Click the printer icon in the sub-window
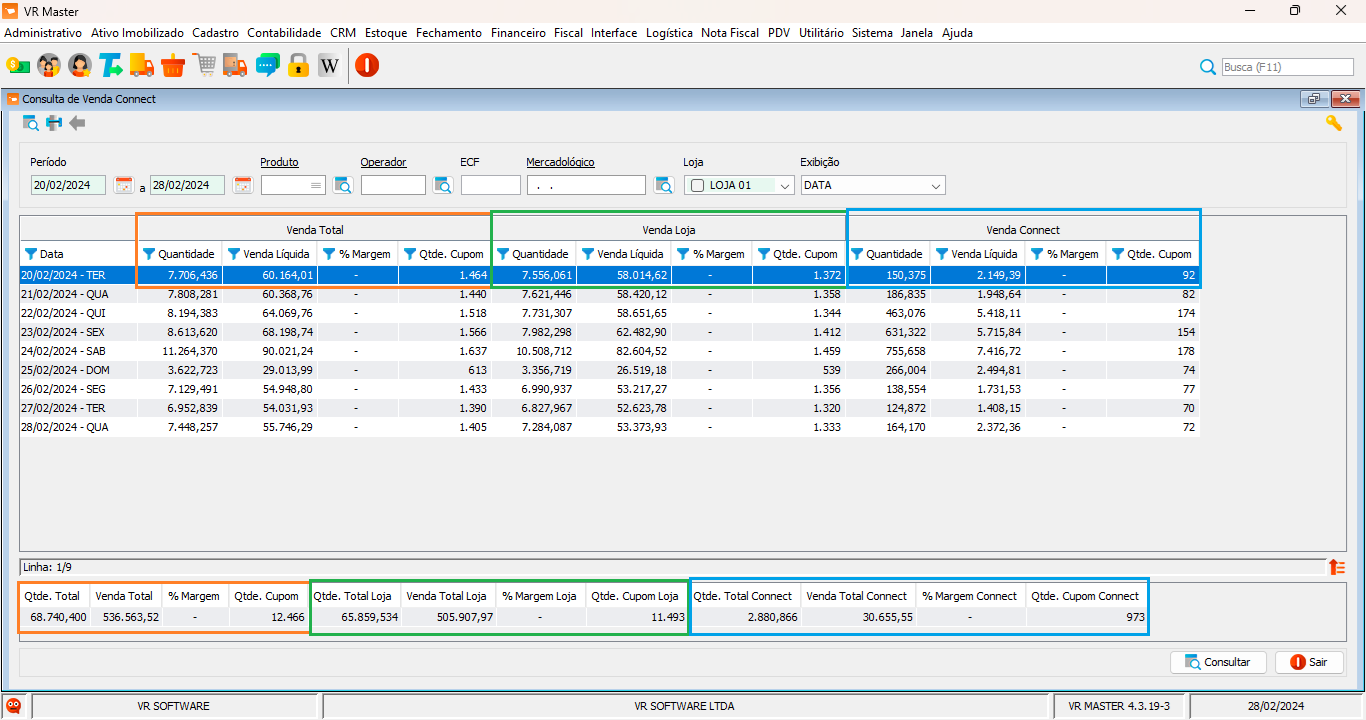Viewport: 1366px width, 720px height. 54,123
